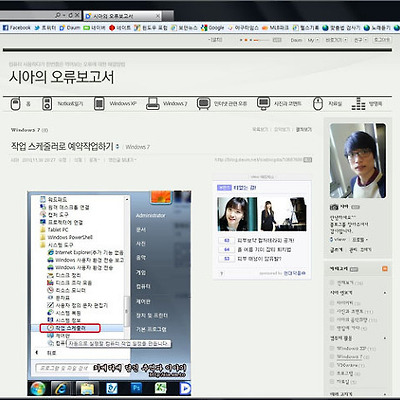This screenshot has height=400, width=400.
Task: Click the view link in profile box
Action: pos(338,239)
